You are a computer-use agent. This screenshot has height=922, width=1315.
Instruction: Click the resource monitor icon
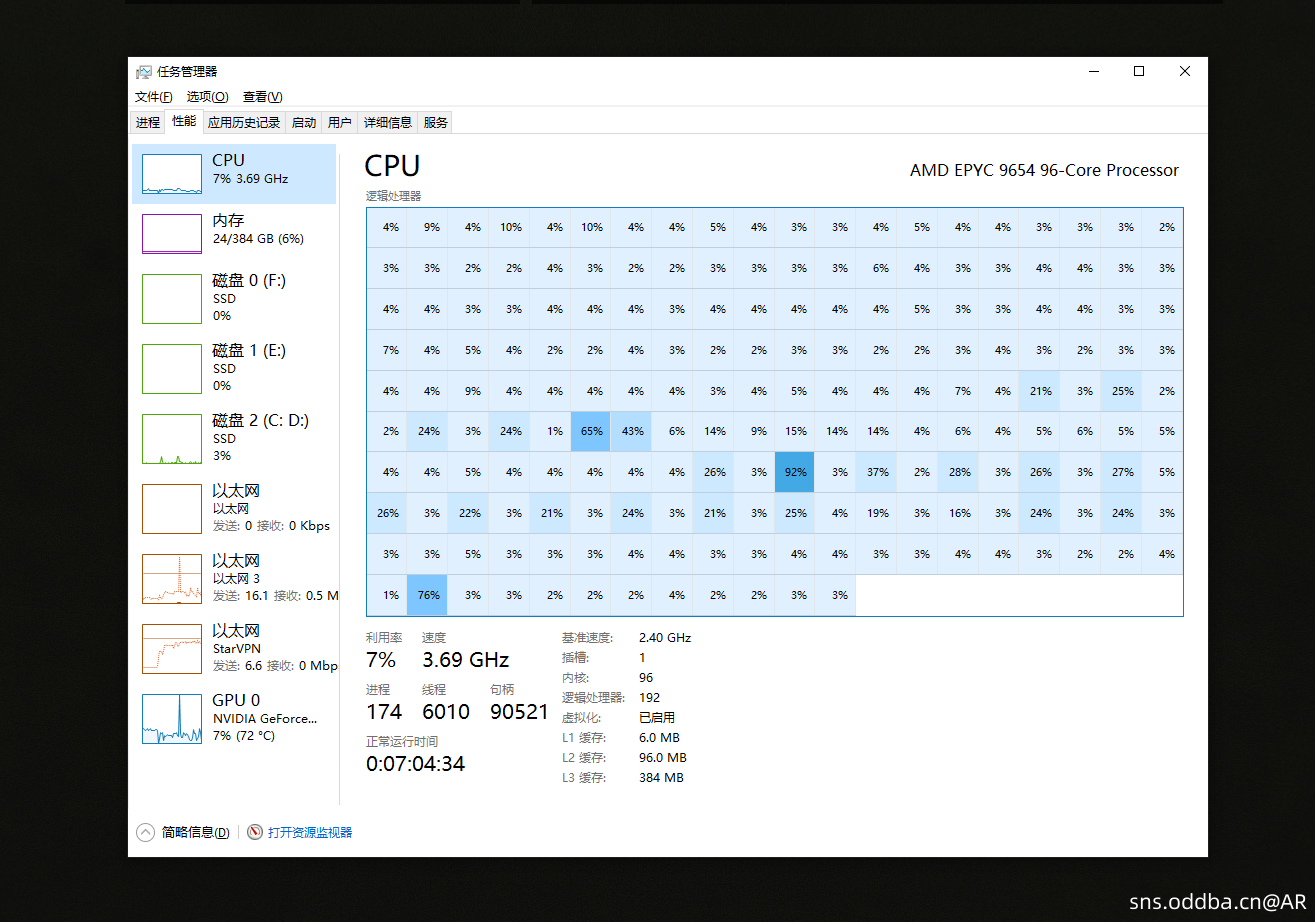pos(255,832)
